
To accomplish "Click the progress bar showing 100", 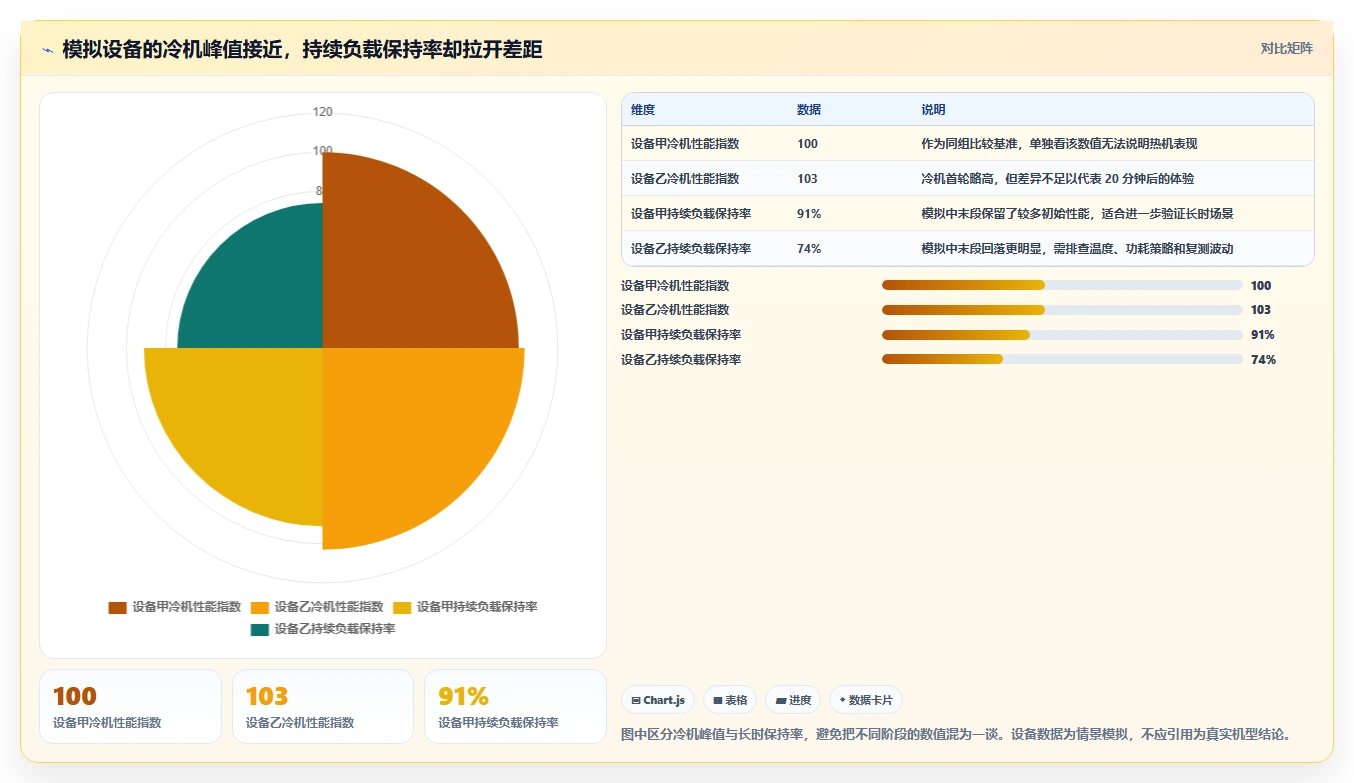I will pos(1062,286).
